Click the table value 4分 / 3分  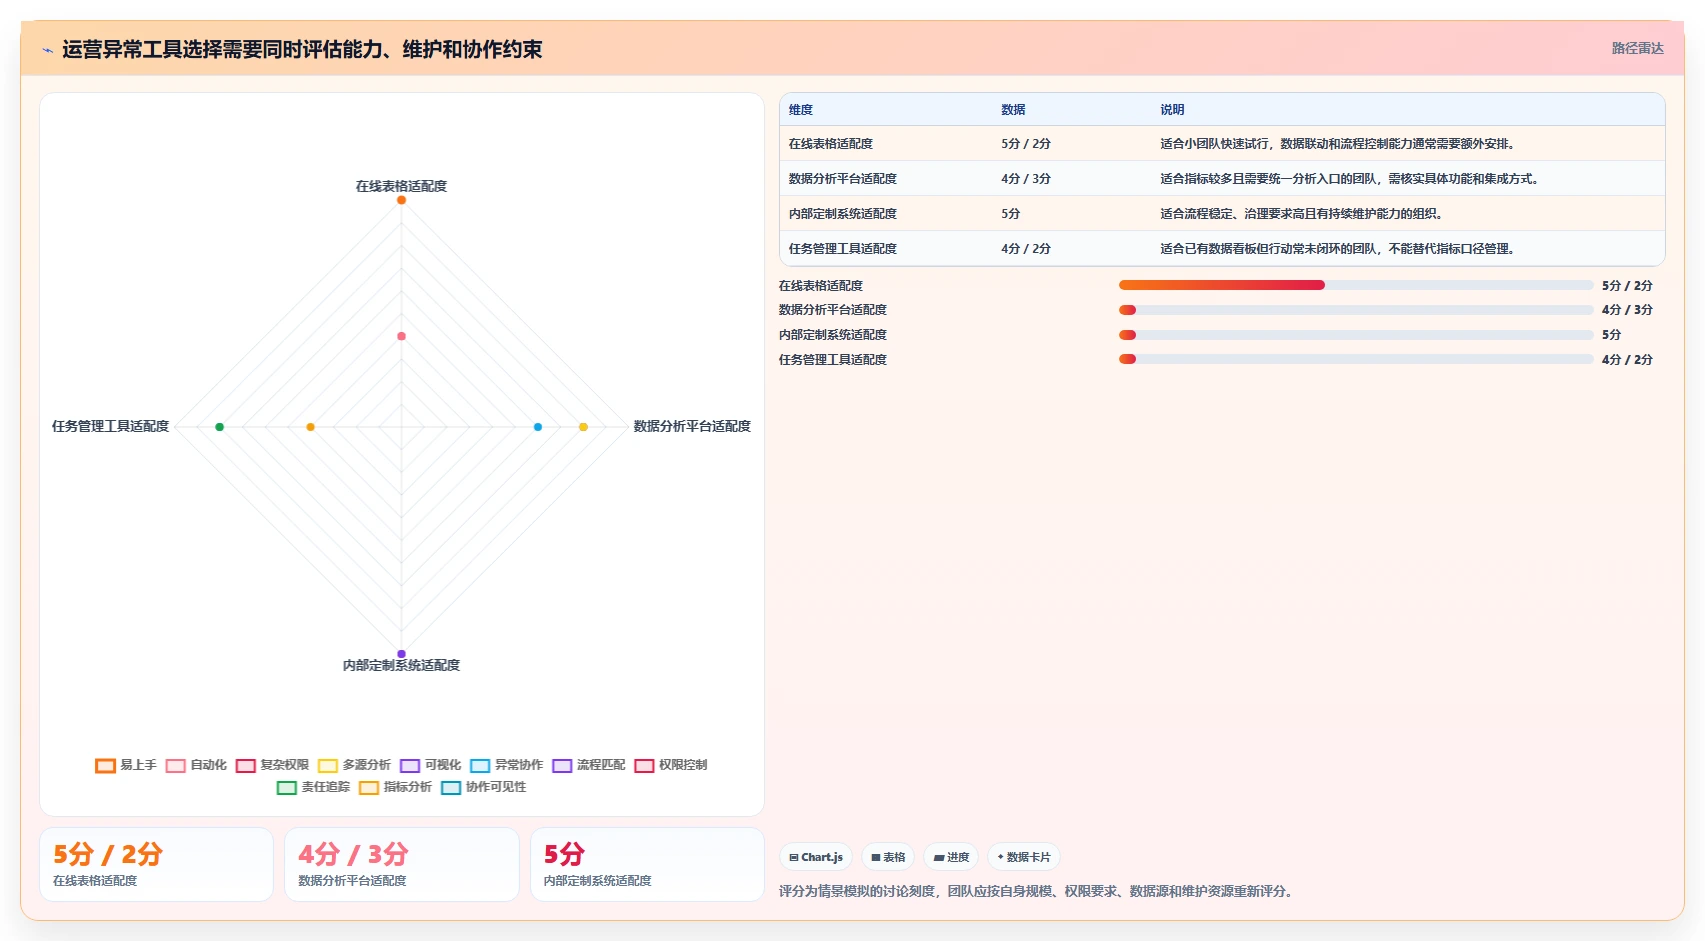pos(1026,179)
